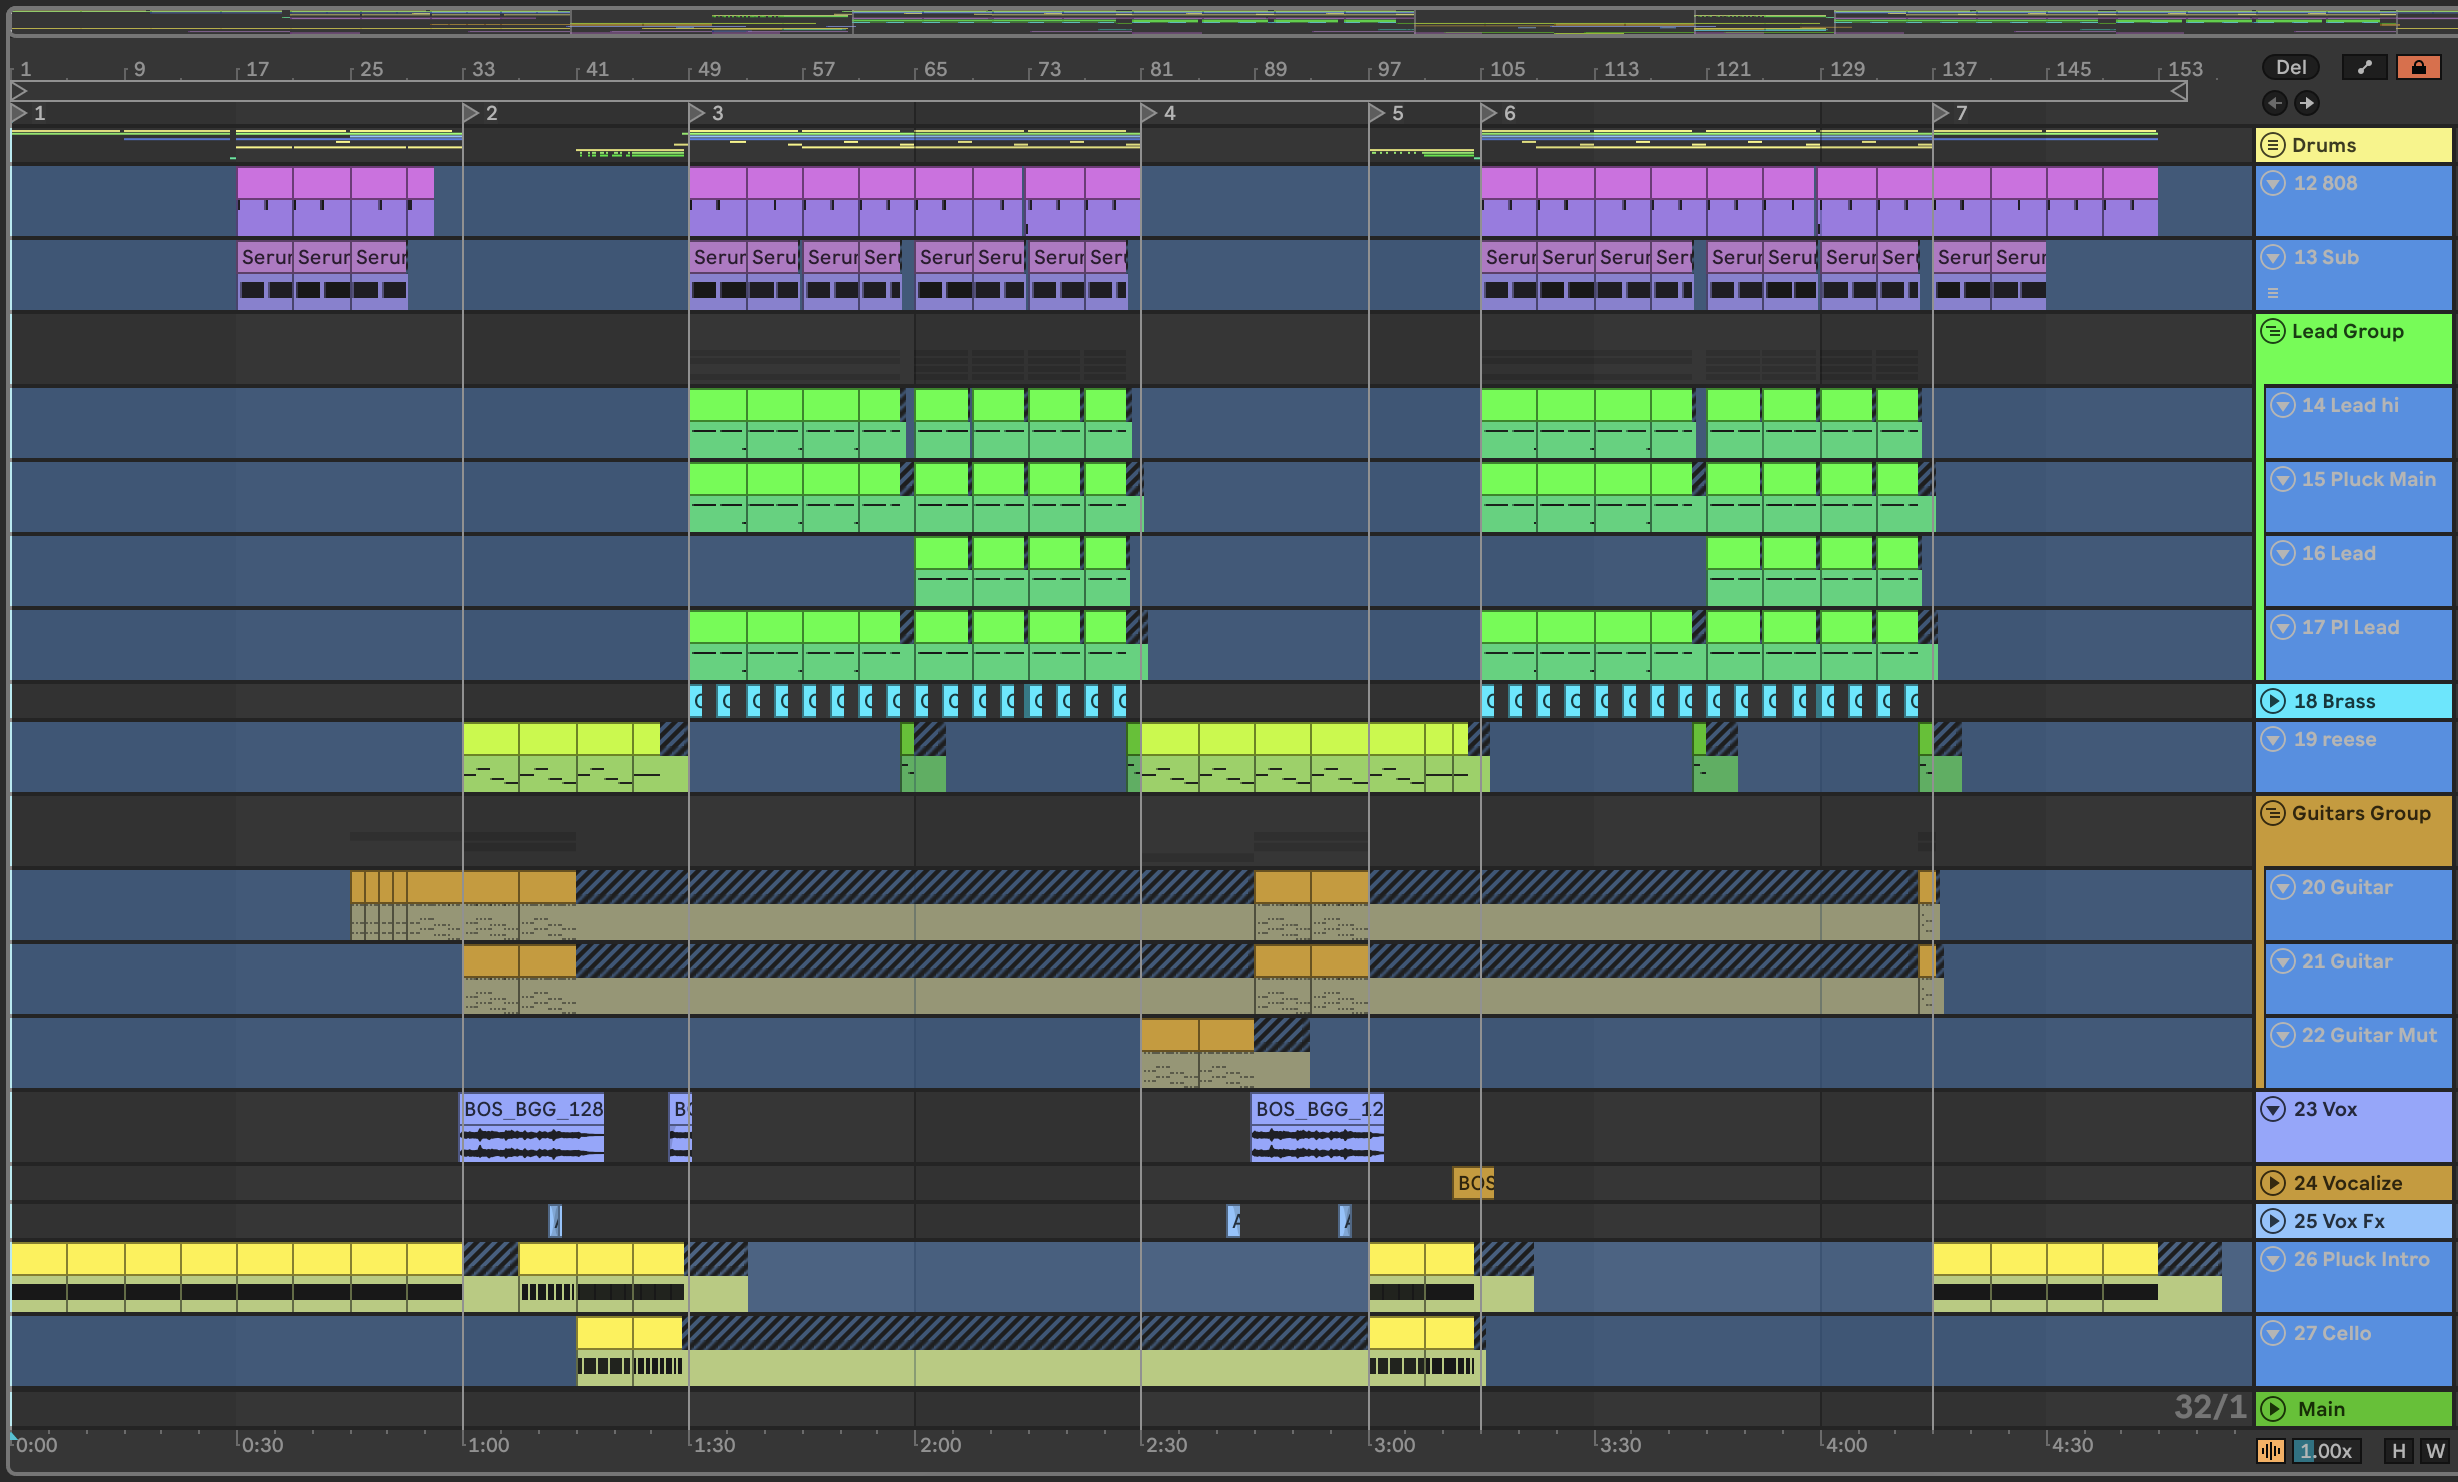Image resolution: width=2458 pixels, height=1482 pixels.
Task: Toggle the orange waveform zoom icon
Action: tap(2270, 1451)
